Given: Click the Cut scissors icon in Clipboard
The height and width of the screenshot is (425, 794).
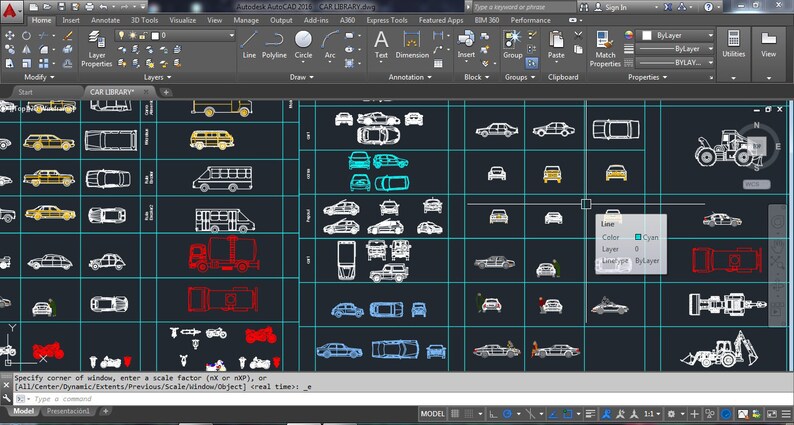Looking at the screenshot, I should click(578, 35).
